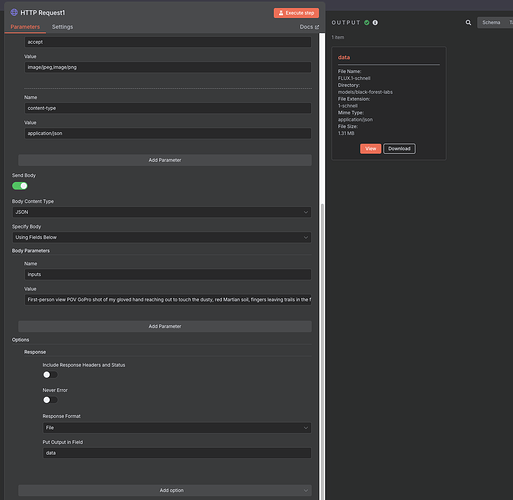View the data binary file
Screen dimensions: 513x500
[370, 149]
